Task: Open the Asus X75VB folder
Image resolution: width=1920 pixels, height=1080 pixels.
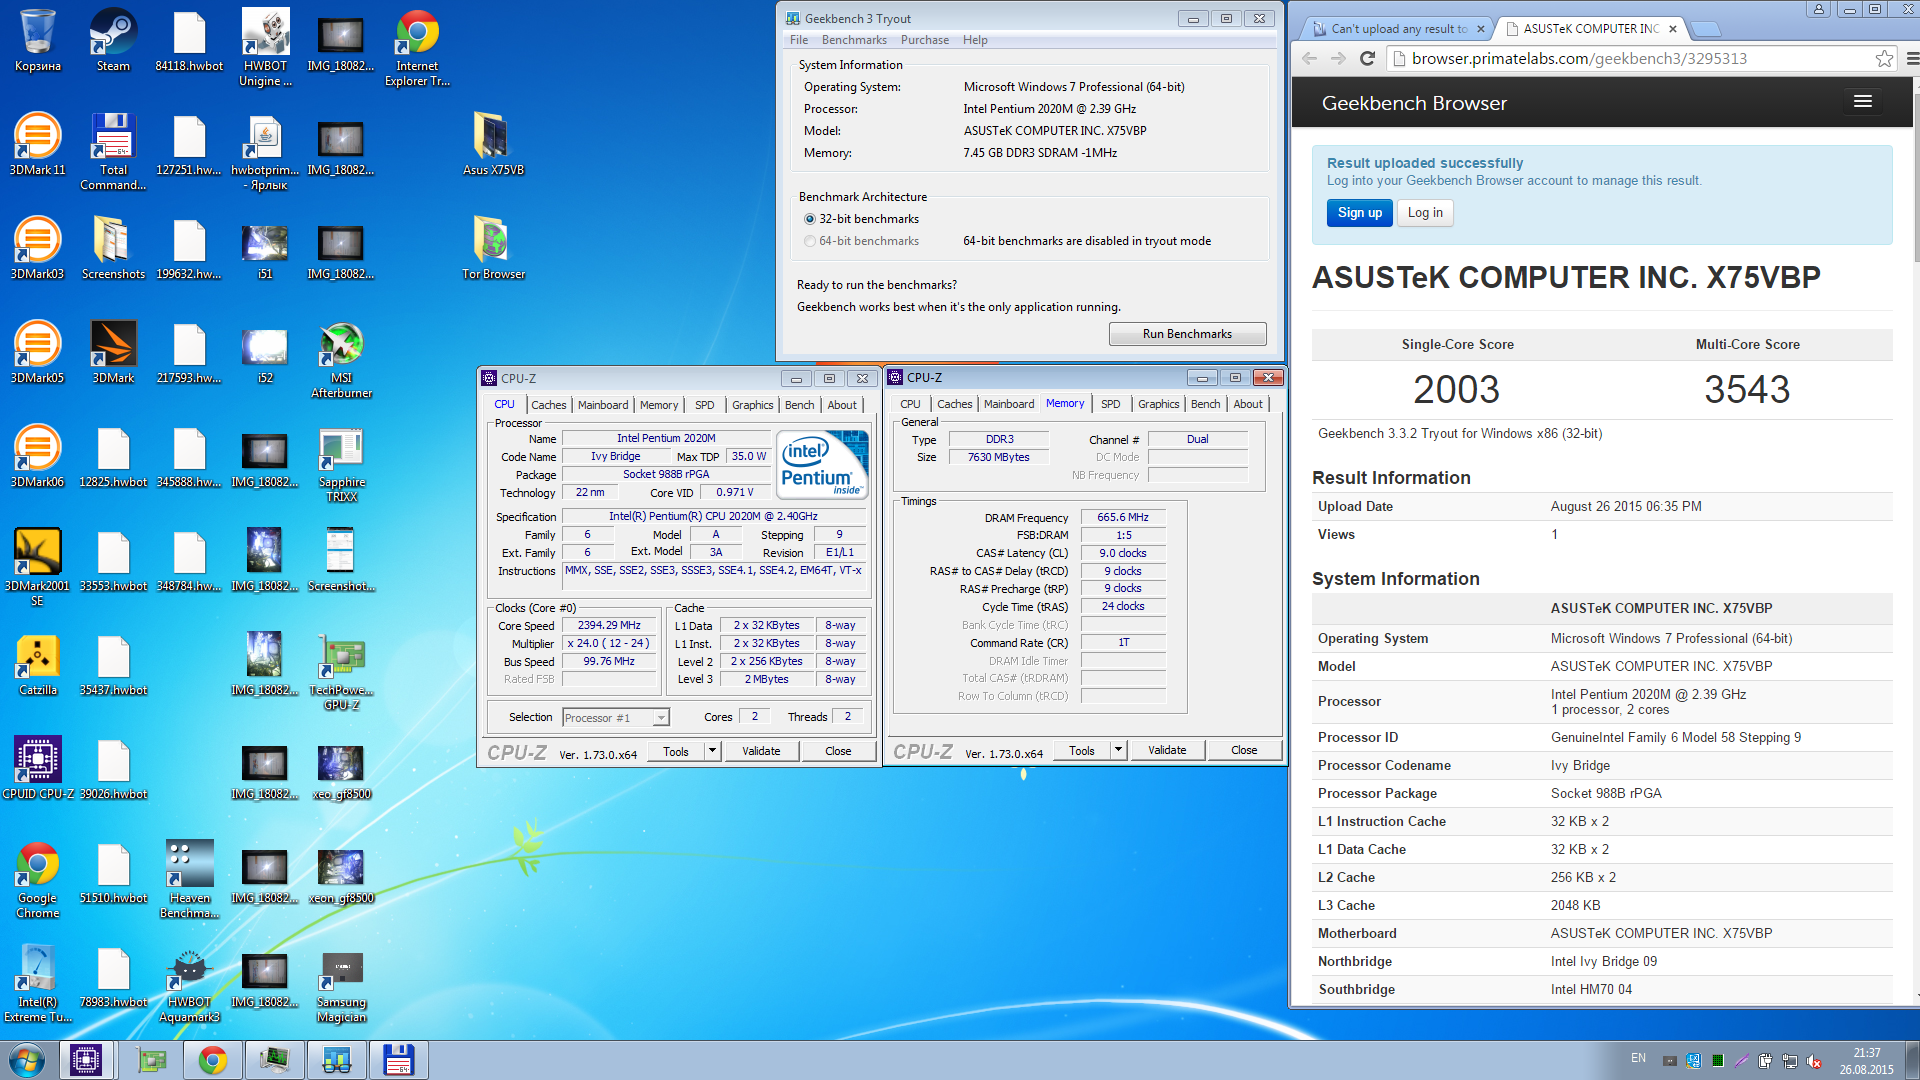Action: (493, 144)
